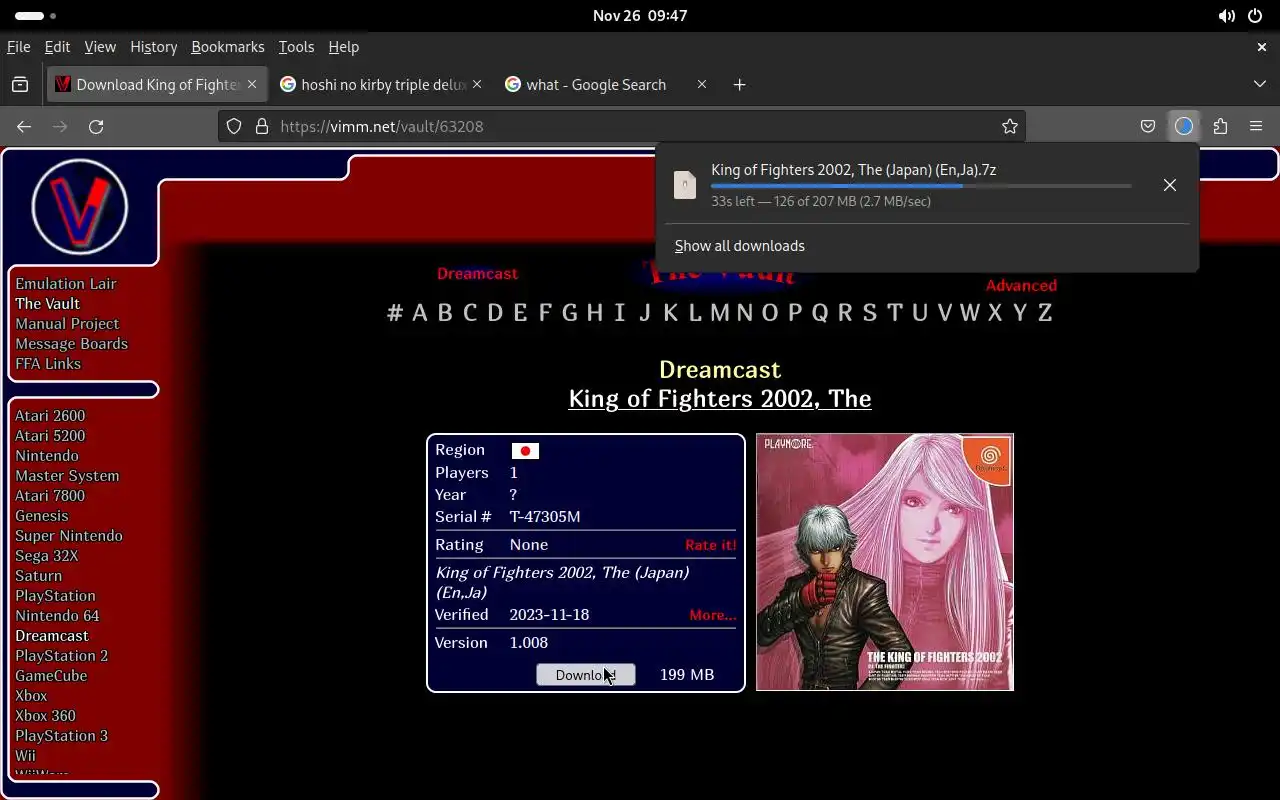
Task: Open Firefox View from the tab bar
Action: [20, 85]
